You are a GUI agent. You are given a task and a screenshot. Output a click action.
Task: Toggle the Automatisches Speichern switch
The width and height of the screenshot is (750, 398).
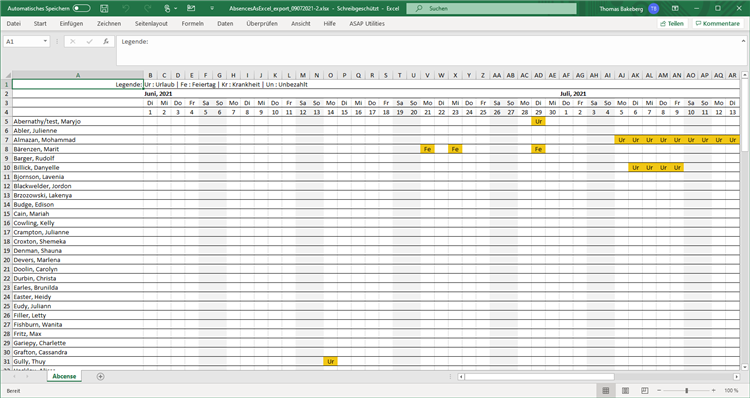click(x=81, y=9)
